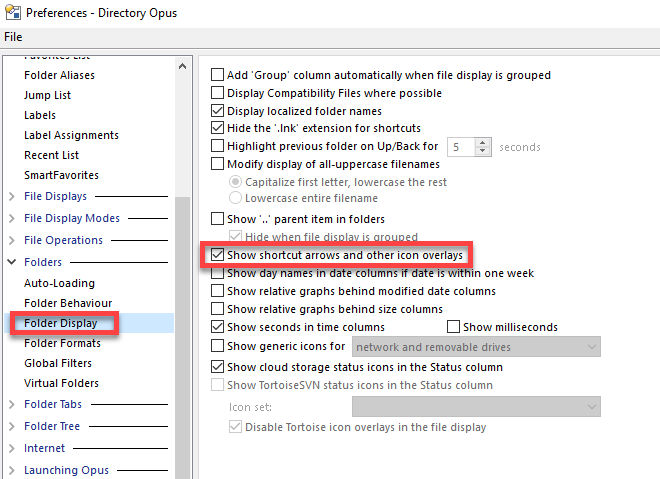Increase seconds with the spinner up arrow

coord(482,143)
